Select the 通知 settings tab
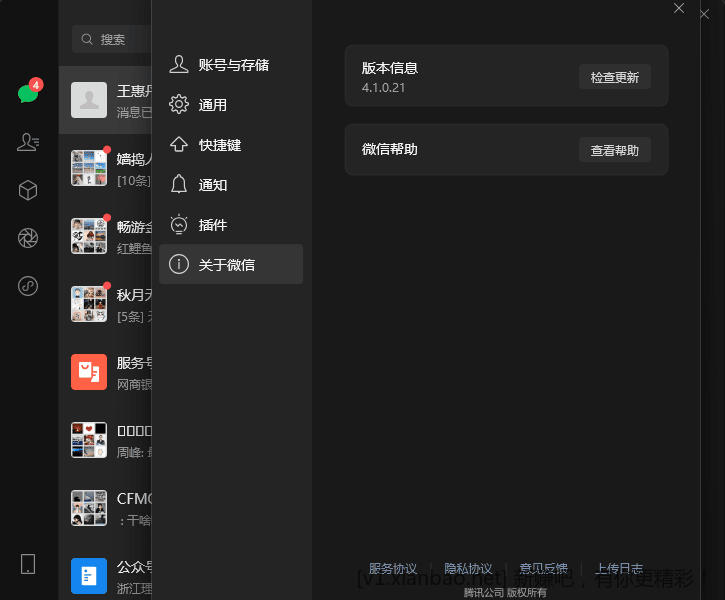The width and height of the screenshot is (725, 600). coord(231,185)
